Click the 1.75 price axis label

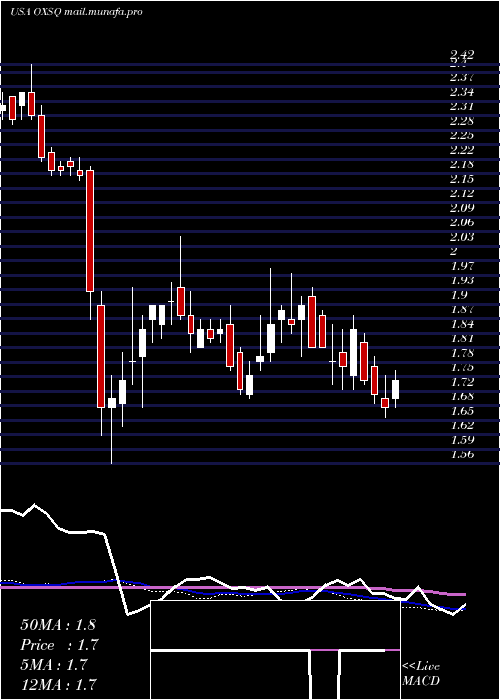point(462,367)
